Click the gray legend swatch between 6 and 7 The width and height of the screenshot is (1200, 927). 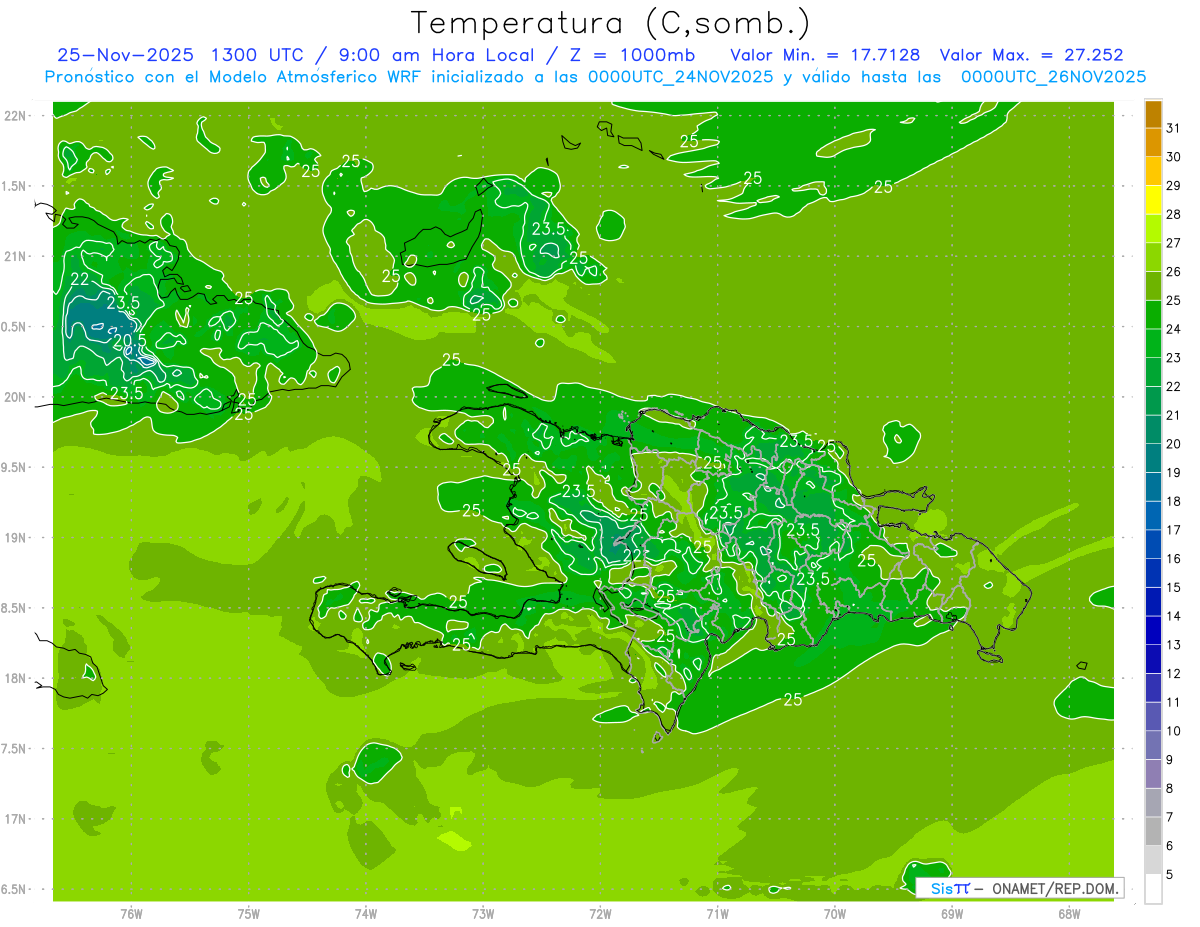[x=1153, y=831]
